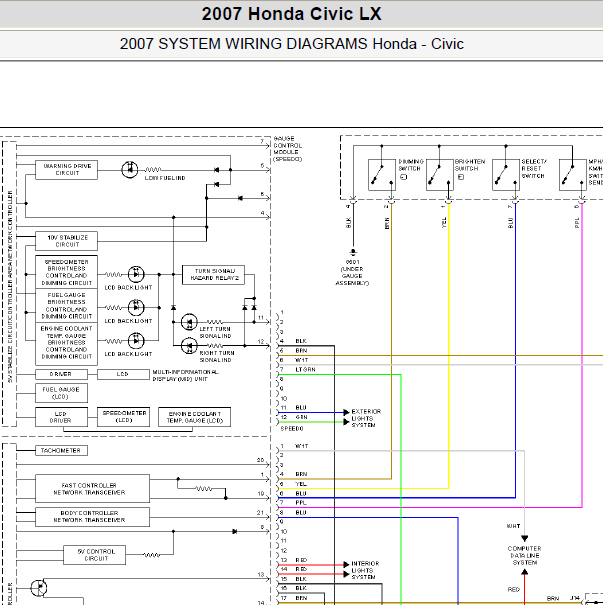Select the Turn Signal/Hazard Relay box
Screen dimensions: 603x605
click(213, 275)
